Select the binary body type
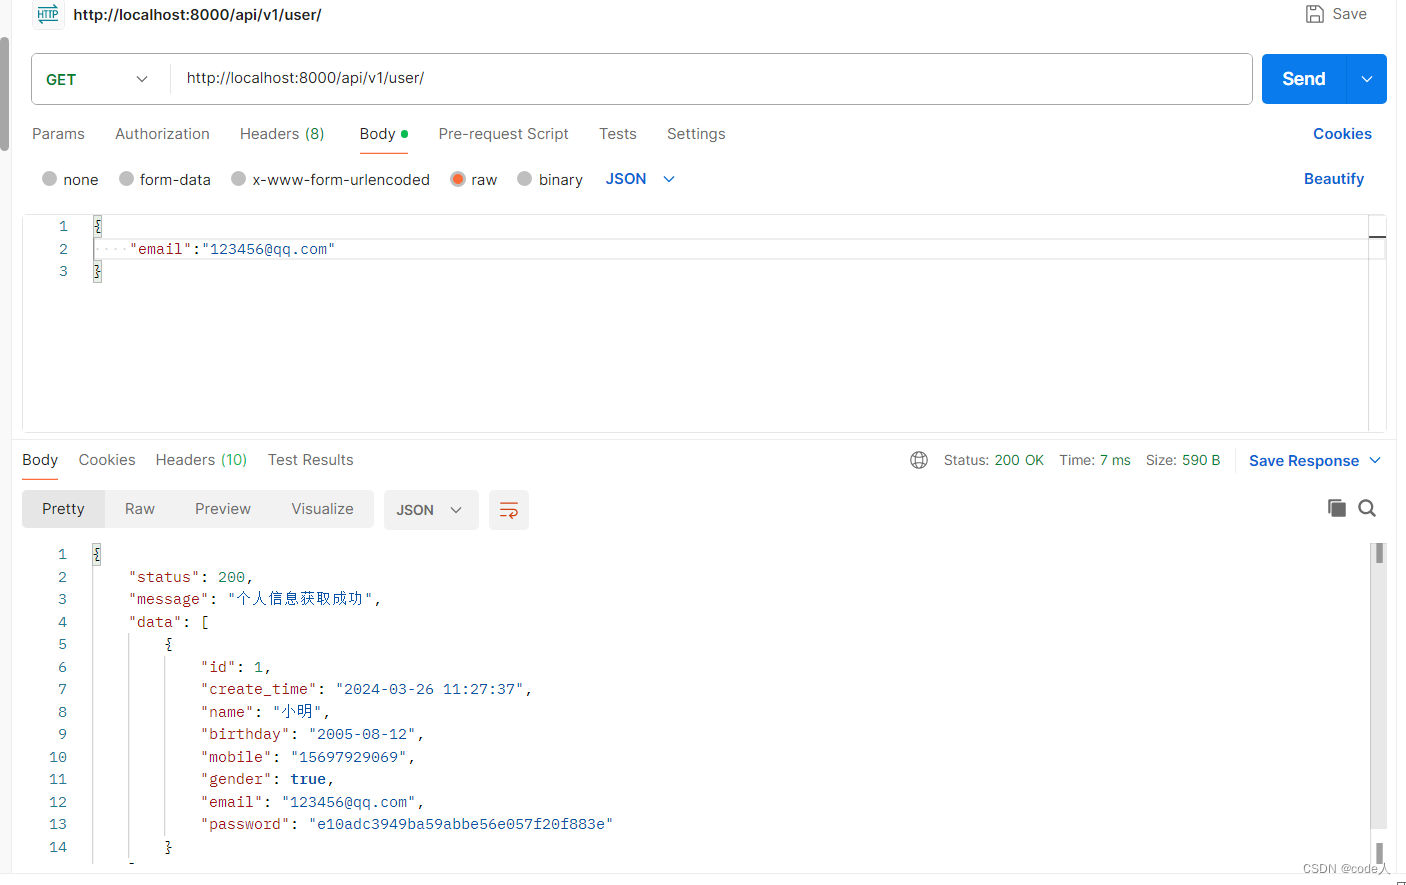This screenshot has width=1406, height=885. pos(550,179)
